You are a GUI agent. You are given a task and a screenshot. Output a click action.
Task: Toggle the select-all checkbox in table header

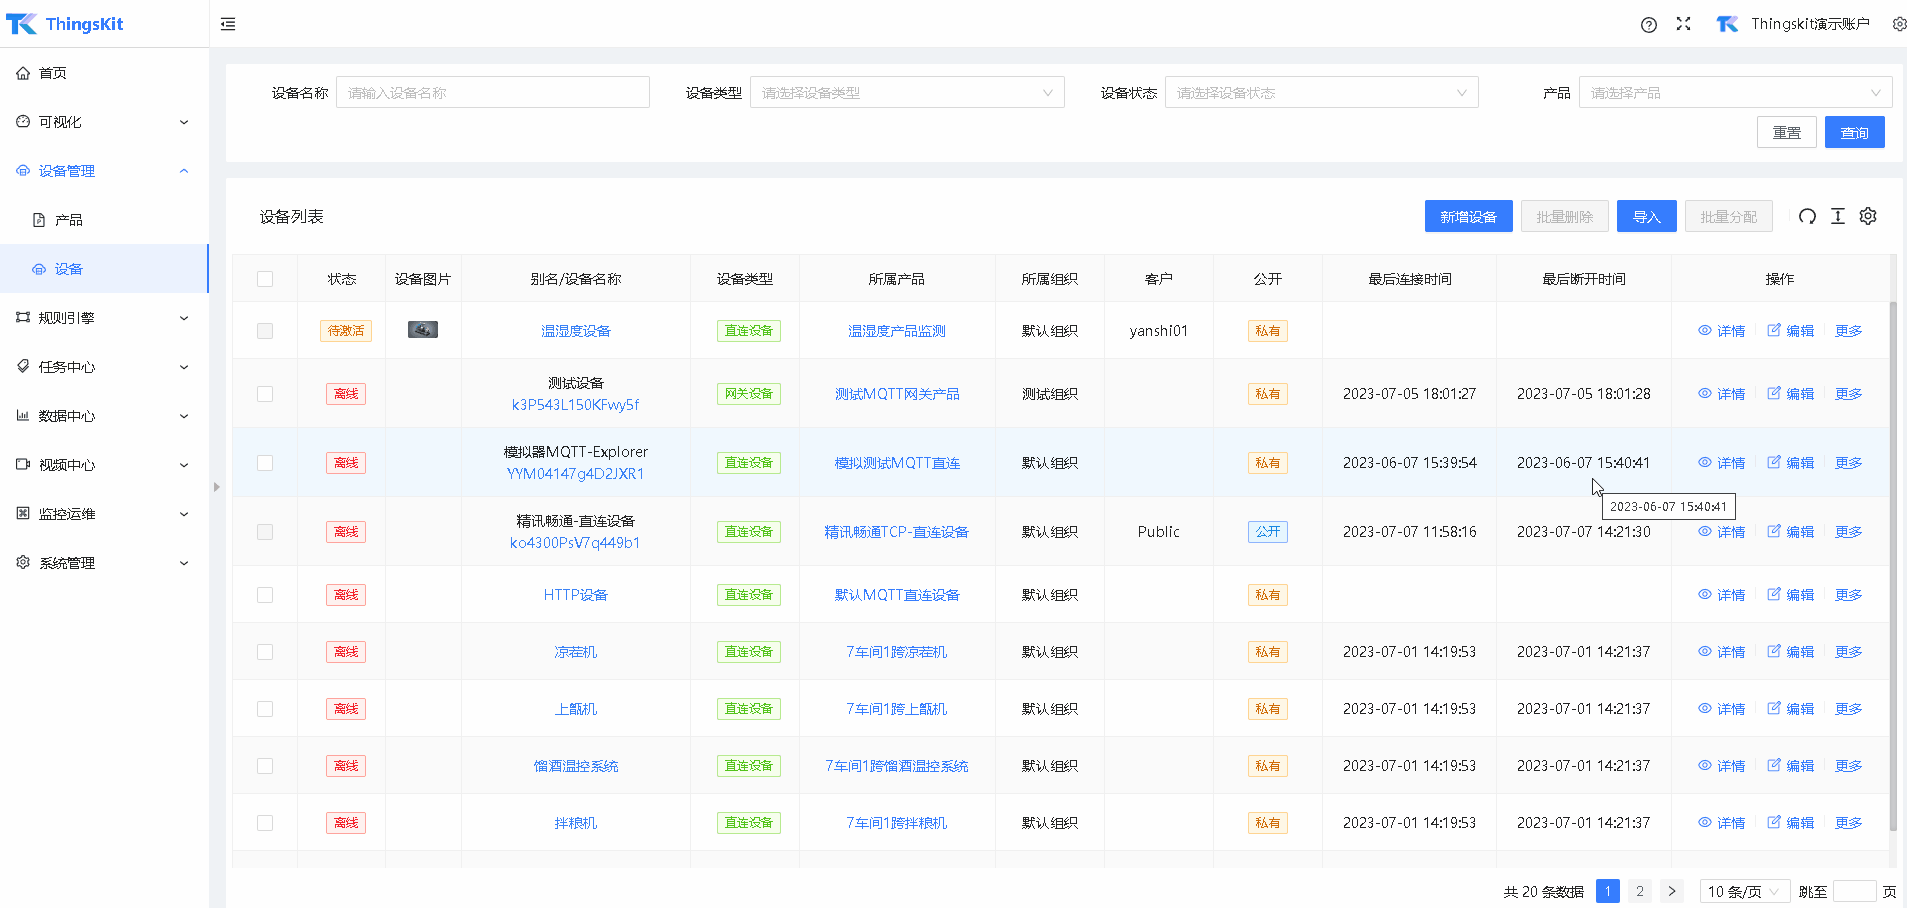[265, 279]
